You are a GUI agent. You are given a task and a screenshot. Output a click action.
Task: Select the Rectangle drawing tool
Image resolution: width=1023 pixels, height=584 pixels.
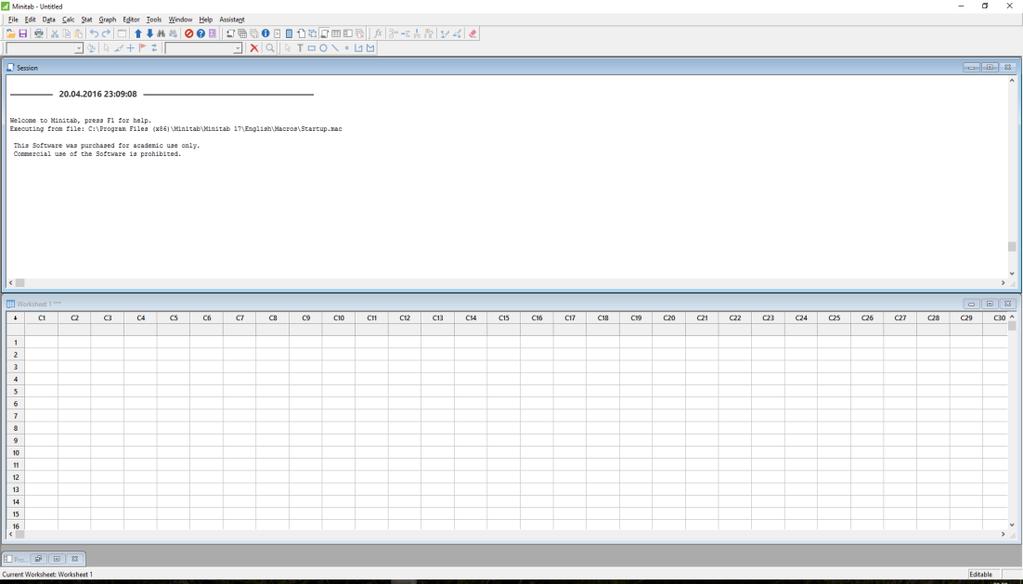(x=311, y=48)
